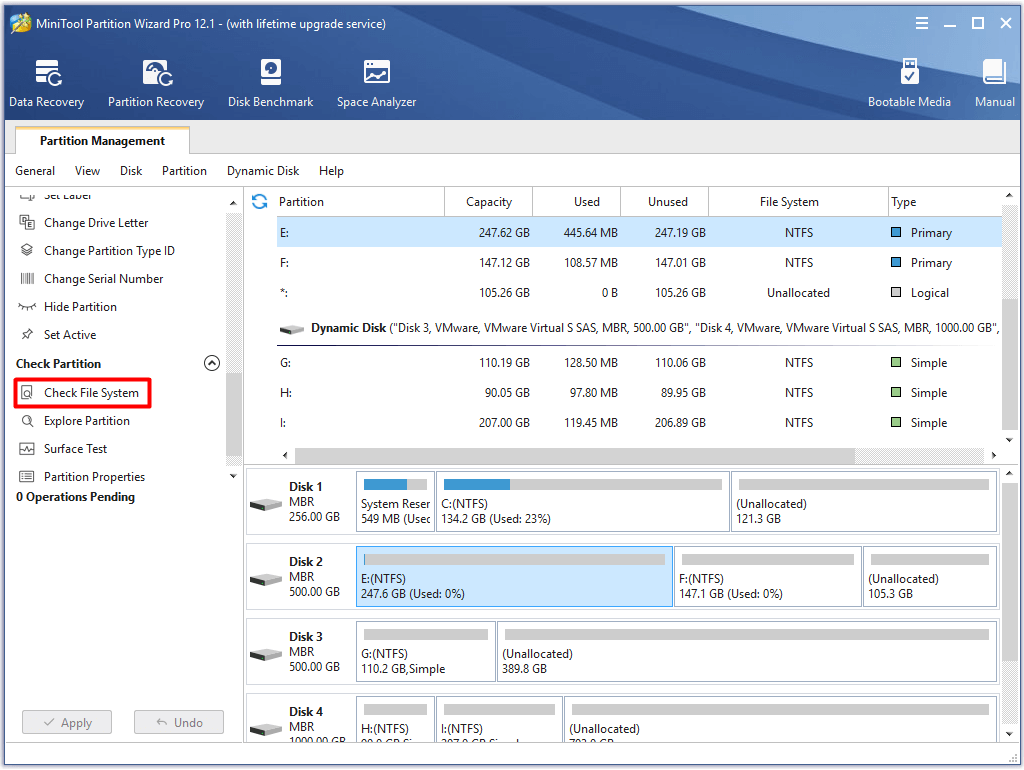Click the sidebar down arrow
This screenshot has width=1024, height=770.
[x=233, y=476]
